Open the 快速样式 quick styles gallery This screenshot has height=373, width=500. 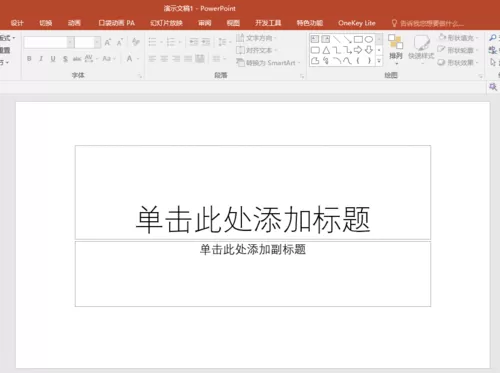coord(421,49)
